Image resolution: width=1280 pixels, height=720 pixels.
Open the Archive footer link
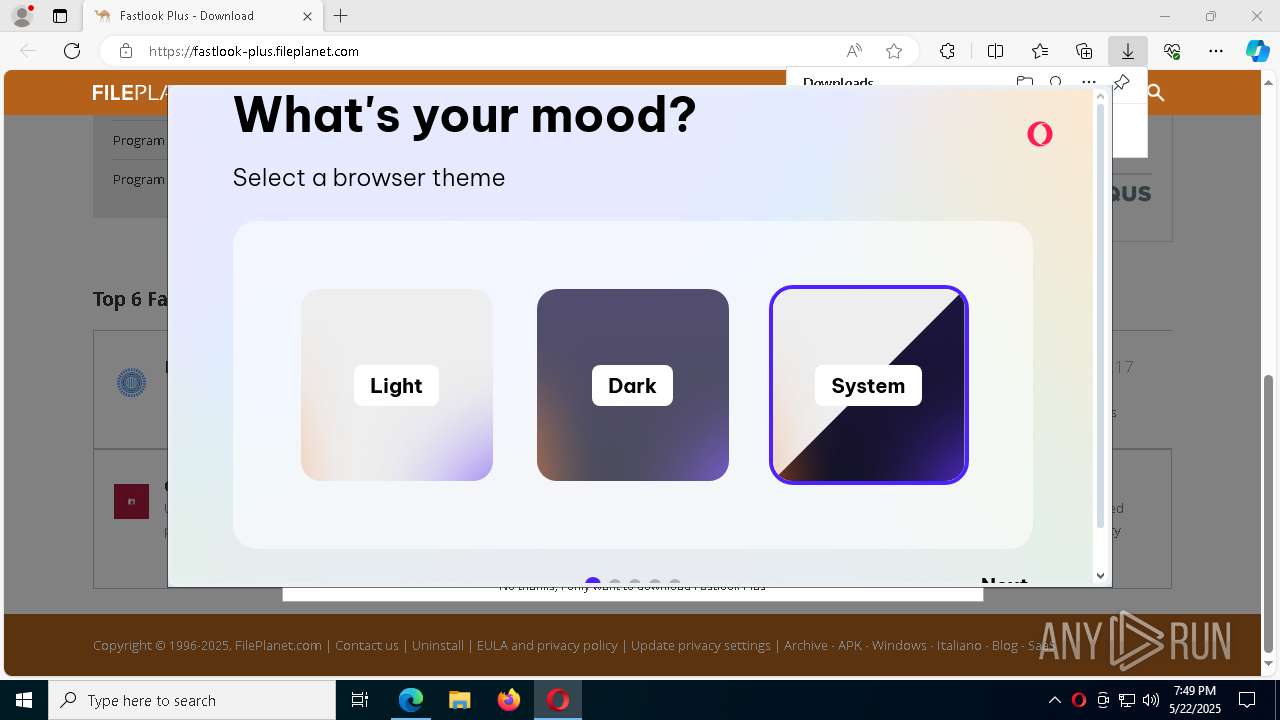[x=806, y=645]
